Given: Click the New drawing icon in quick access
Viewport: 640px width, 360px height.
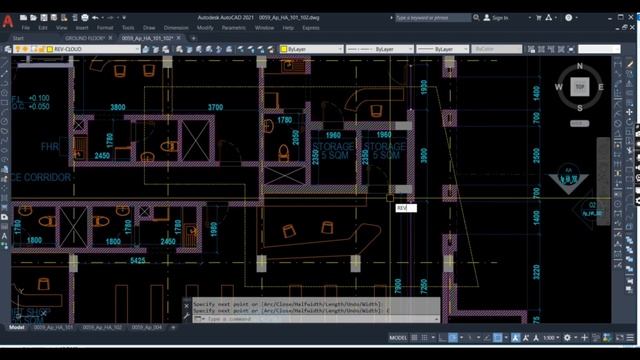Looking at the screenshot, I should tap(23, 18).
